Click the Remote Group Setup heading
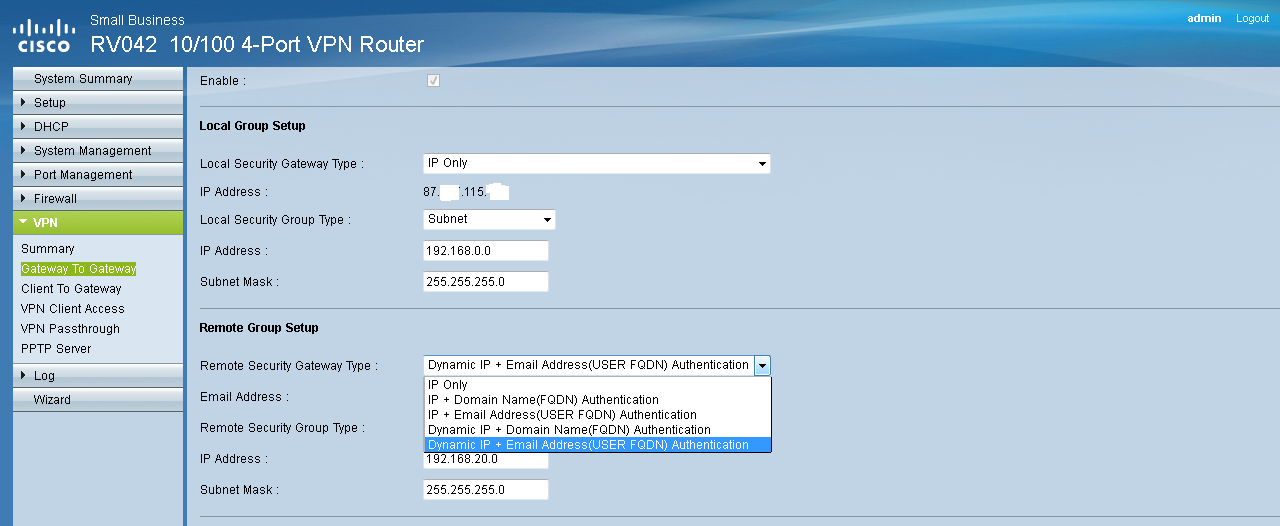 pyautogui.click(x=259, y=328)
